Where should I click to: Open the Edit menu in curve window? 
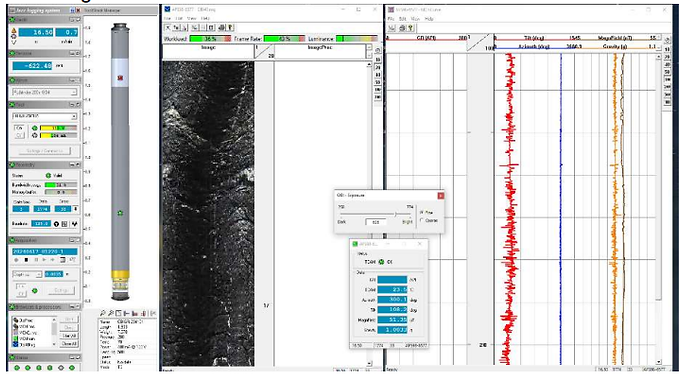coord(403,19)
